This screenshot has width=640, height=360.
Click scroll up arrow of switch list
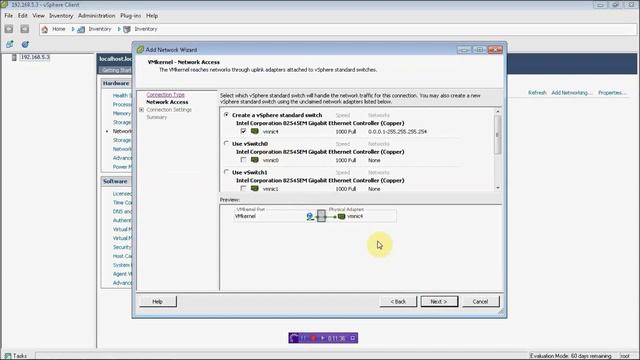(498, 111)
